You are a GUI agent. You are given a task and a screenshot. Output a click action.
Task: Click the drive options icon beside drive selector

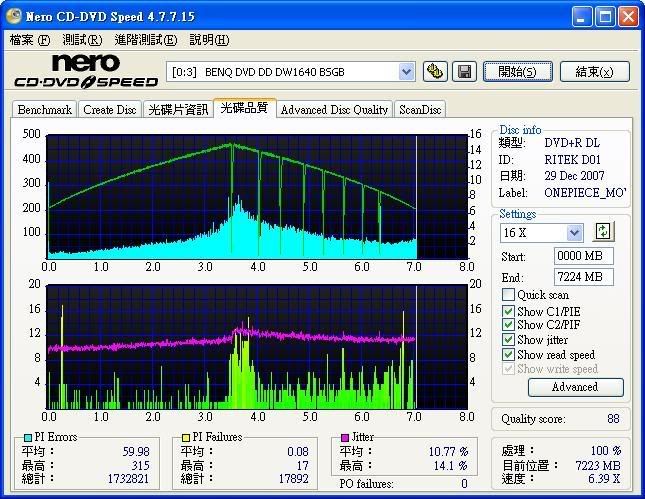tap(434, 71)
